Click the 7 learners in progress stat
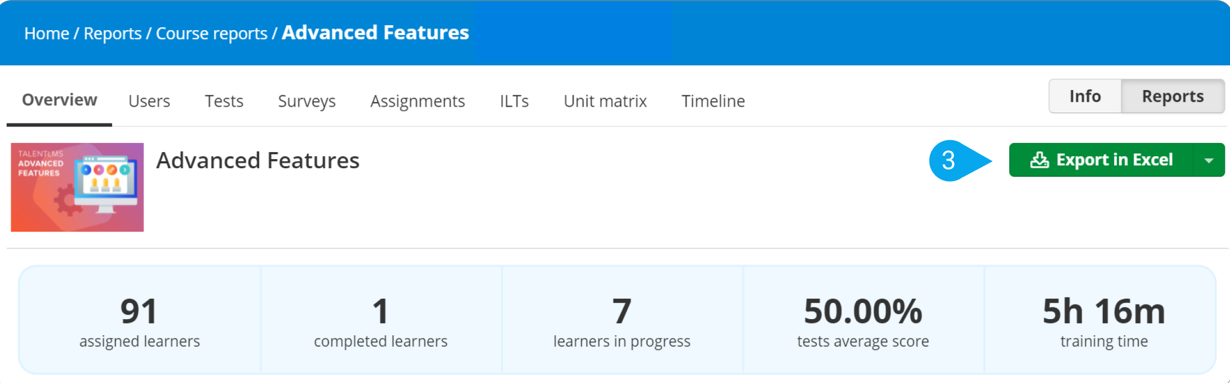This screenshot has height=383, width=1230. (x=622, y=322)
